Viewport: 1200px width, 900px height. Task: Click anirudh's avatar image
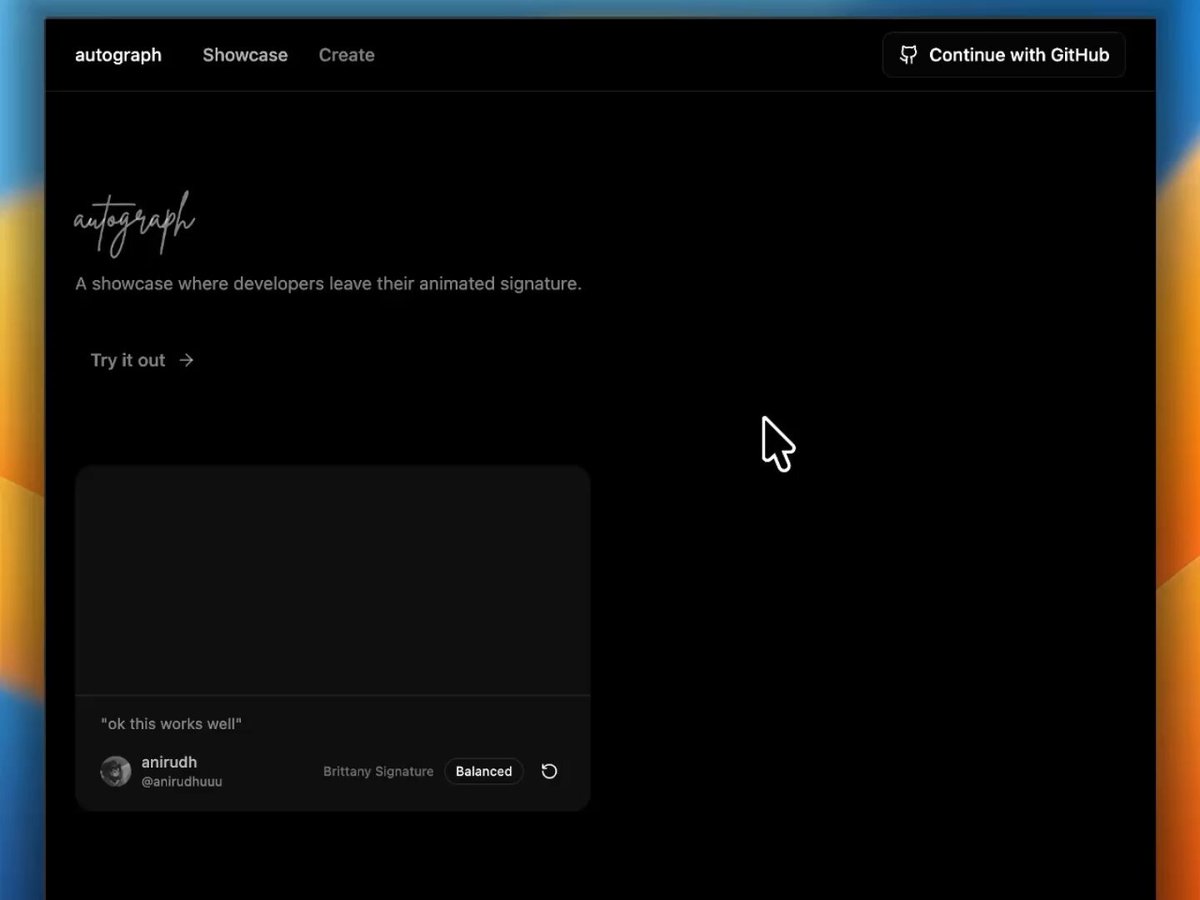click(116, 771)
